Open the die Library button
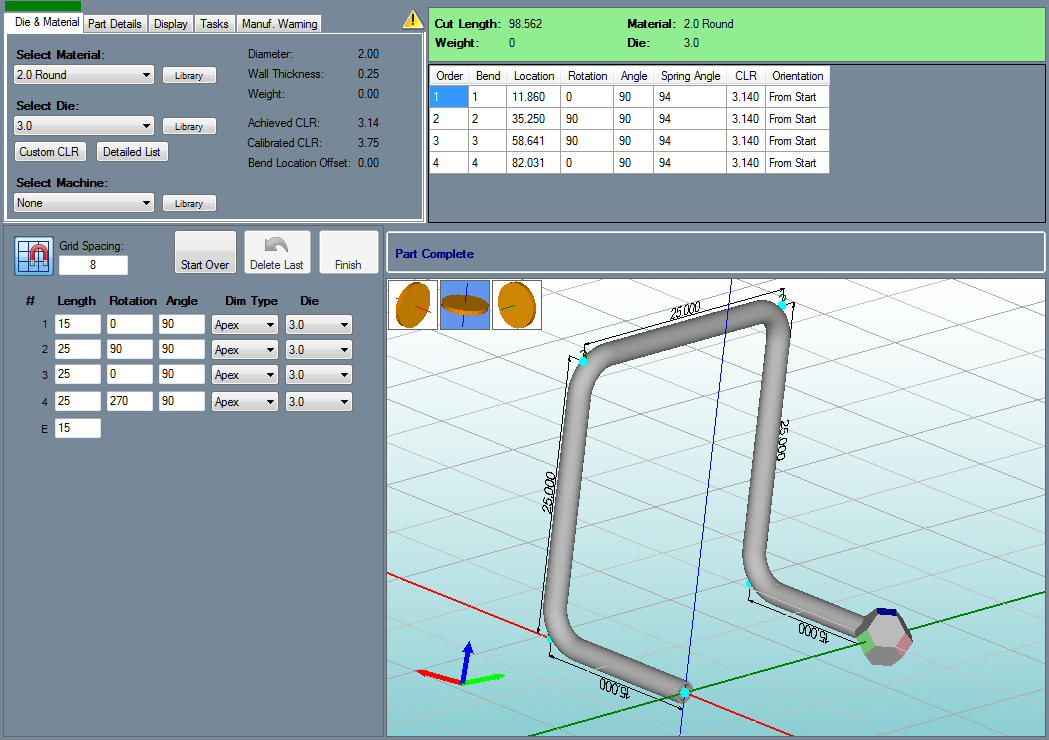This screenshot has height=740, width=1049. click(189, 126)
